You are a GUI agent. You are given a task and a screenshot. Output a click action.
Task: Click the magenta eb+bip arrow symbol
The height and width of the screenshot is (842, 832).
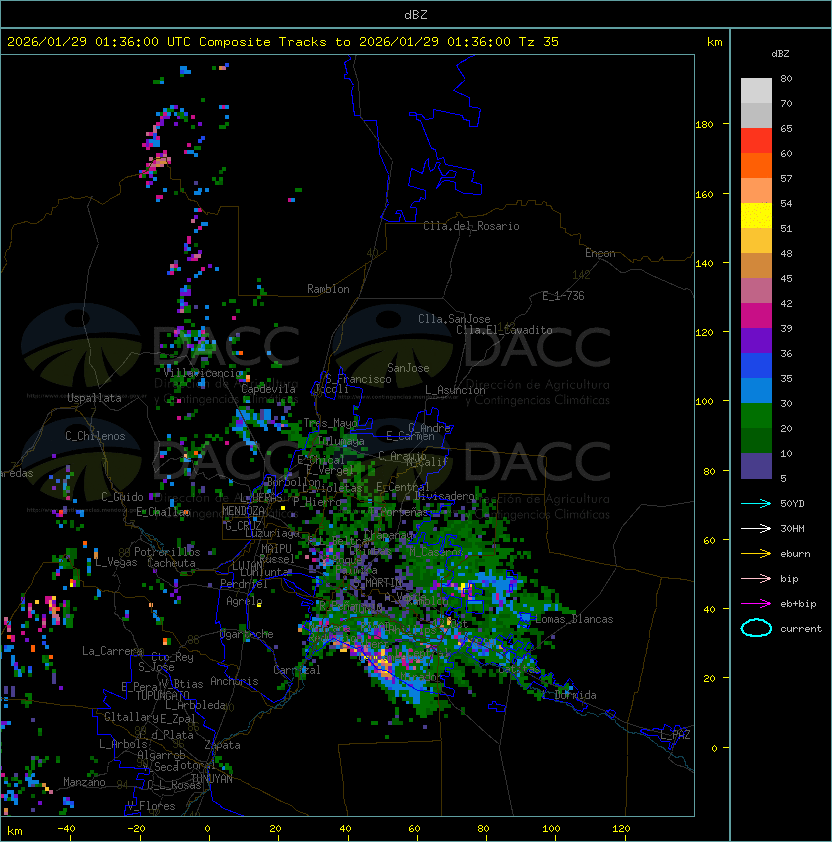point(756,604)
